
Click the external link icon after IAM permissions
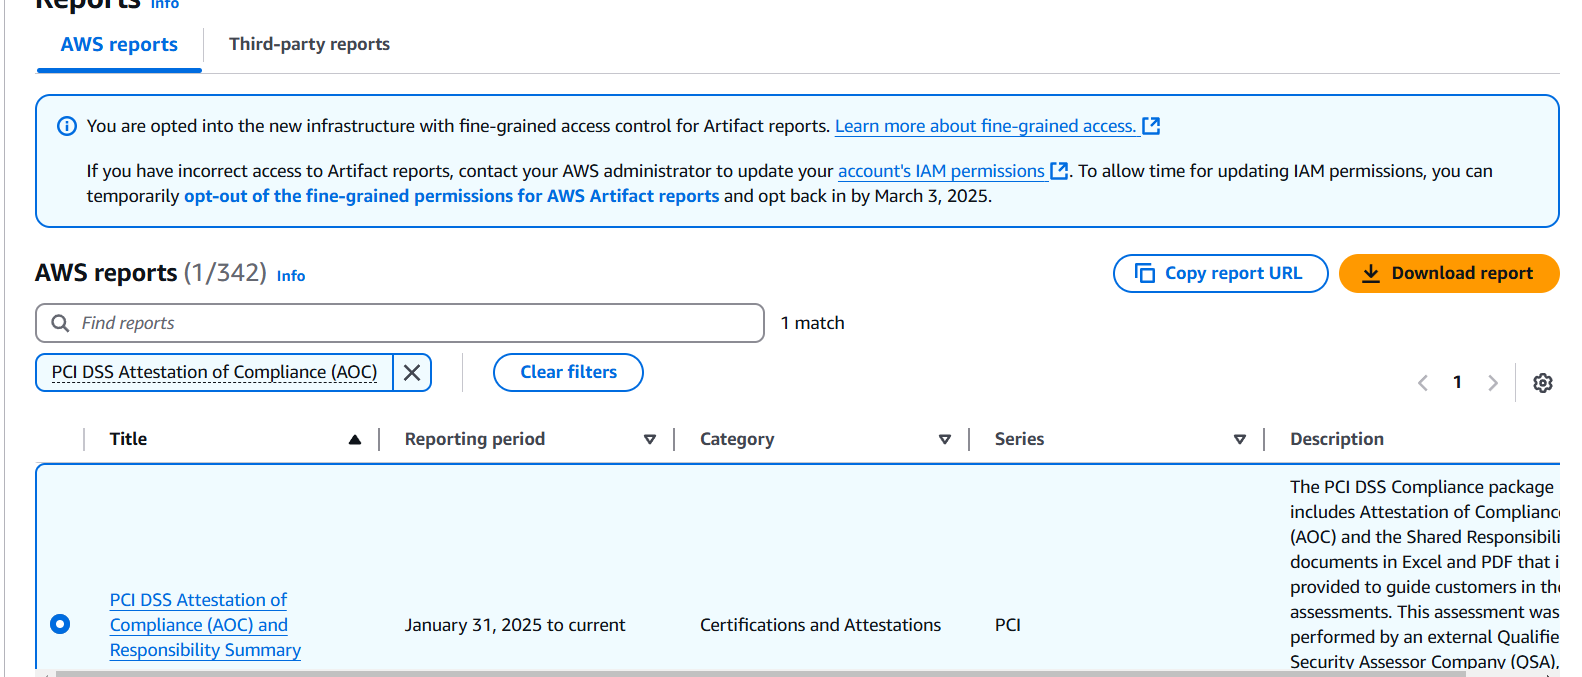[1059, 171]
